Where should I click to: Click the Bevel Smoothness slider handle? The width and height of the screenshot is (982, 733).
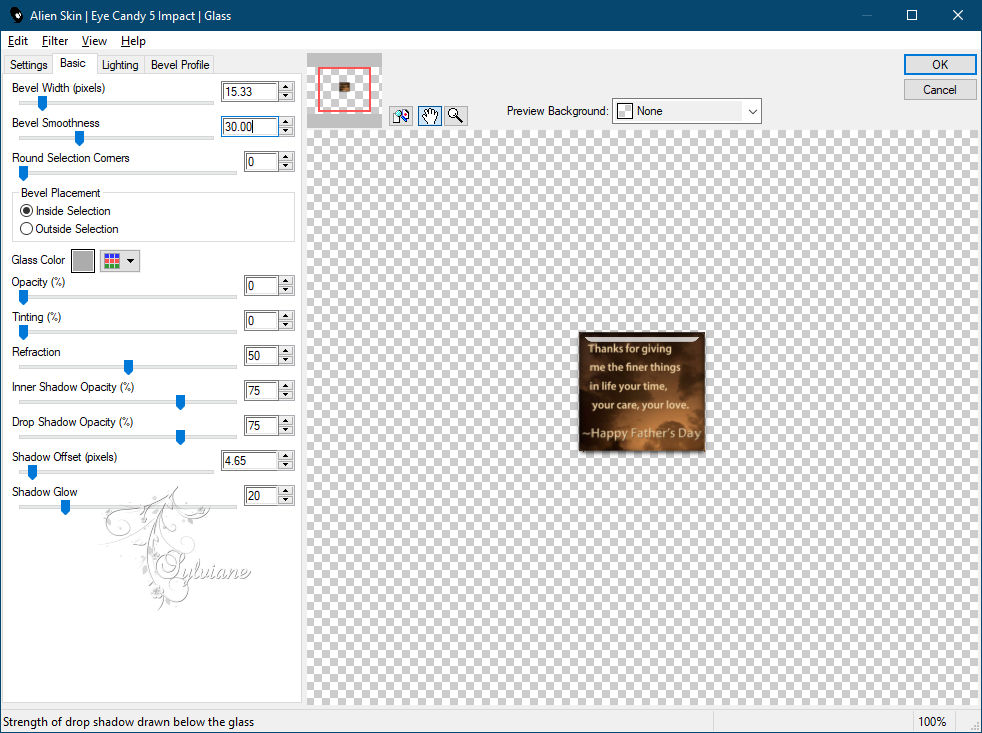[x=79, y=138]
